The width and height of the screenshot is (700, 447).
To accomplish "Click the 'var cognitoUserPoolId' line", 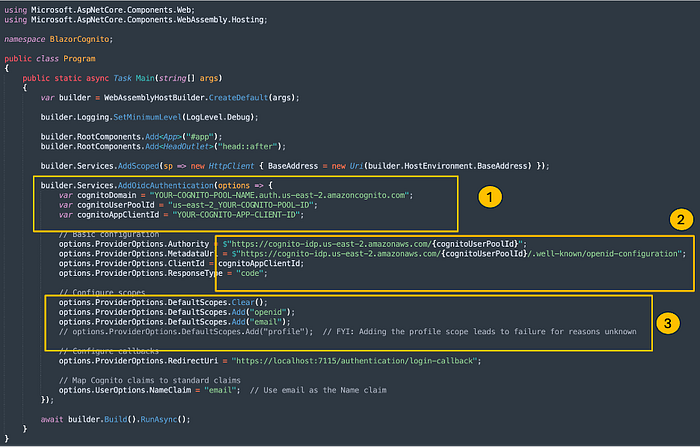I will [x=188, y=205].
